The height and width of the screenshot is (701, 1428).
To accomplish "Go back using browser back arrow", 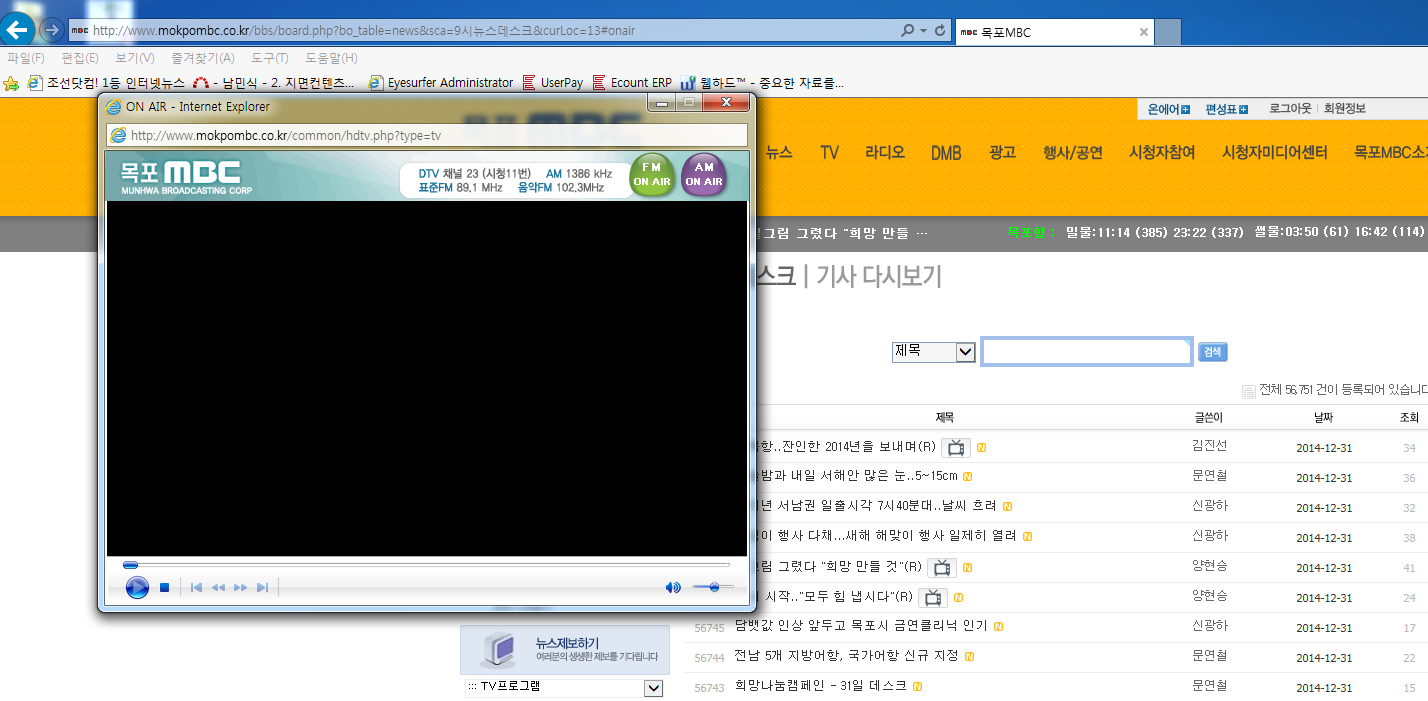I will [19, 30].
